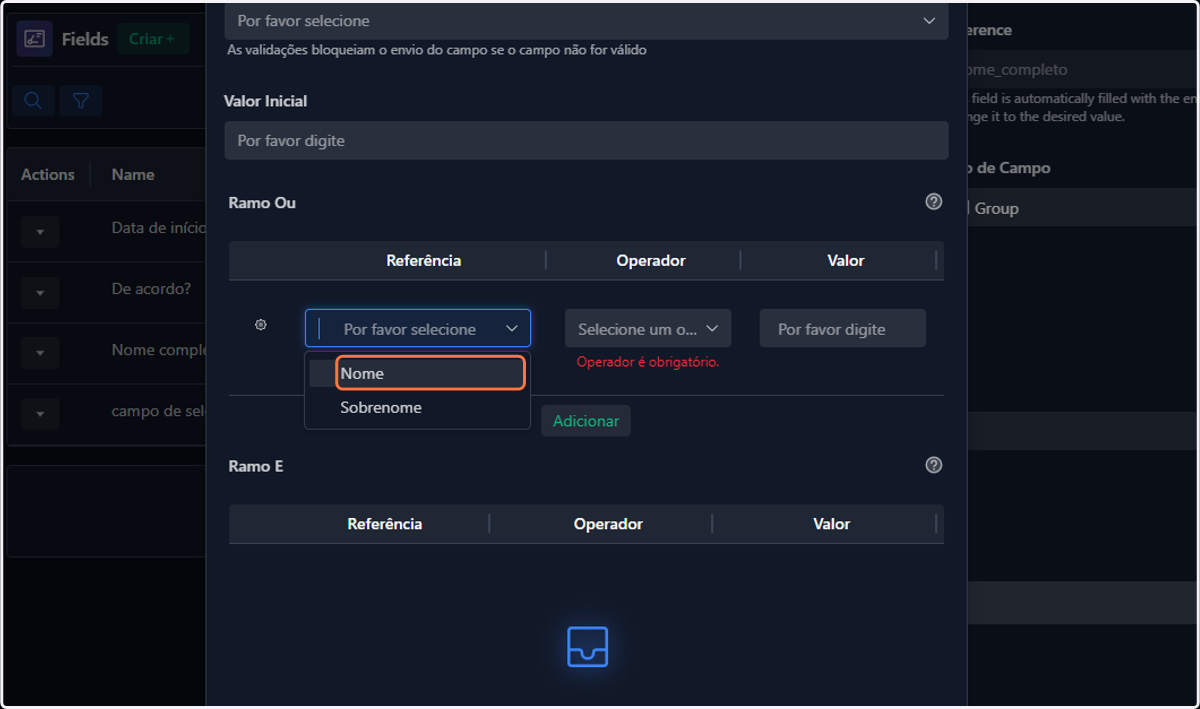The height and width of the screenshot is (709, 1200).
Task: Open the search magnifier in Fields
Action: (x=33, y=100)
